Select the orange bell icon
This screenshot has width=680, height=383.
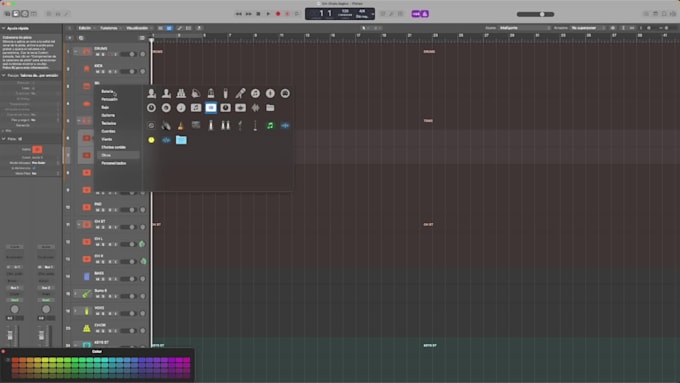[x=181, y=125]
